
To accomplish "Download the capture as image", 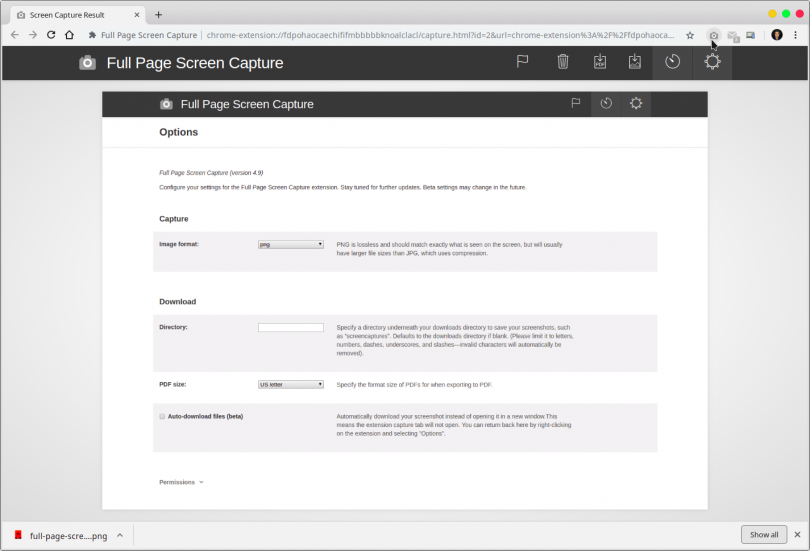I will tap(635, 61).
